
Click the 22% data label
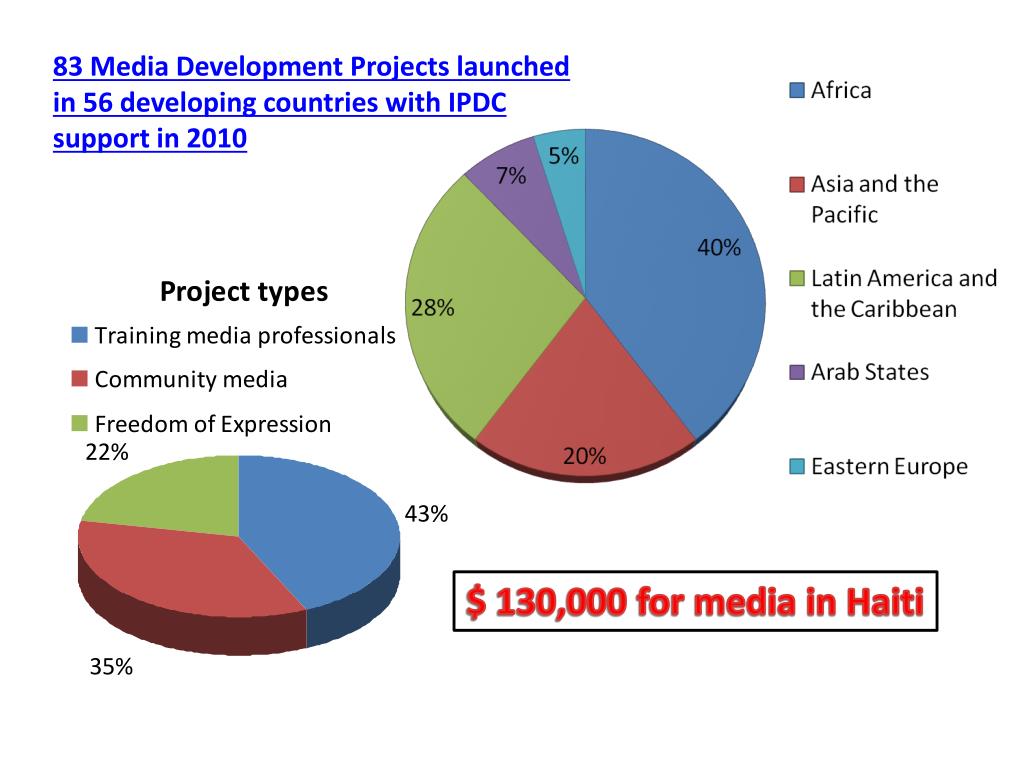pos(107,452)
